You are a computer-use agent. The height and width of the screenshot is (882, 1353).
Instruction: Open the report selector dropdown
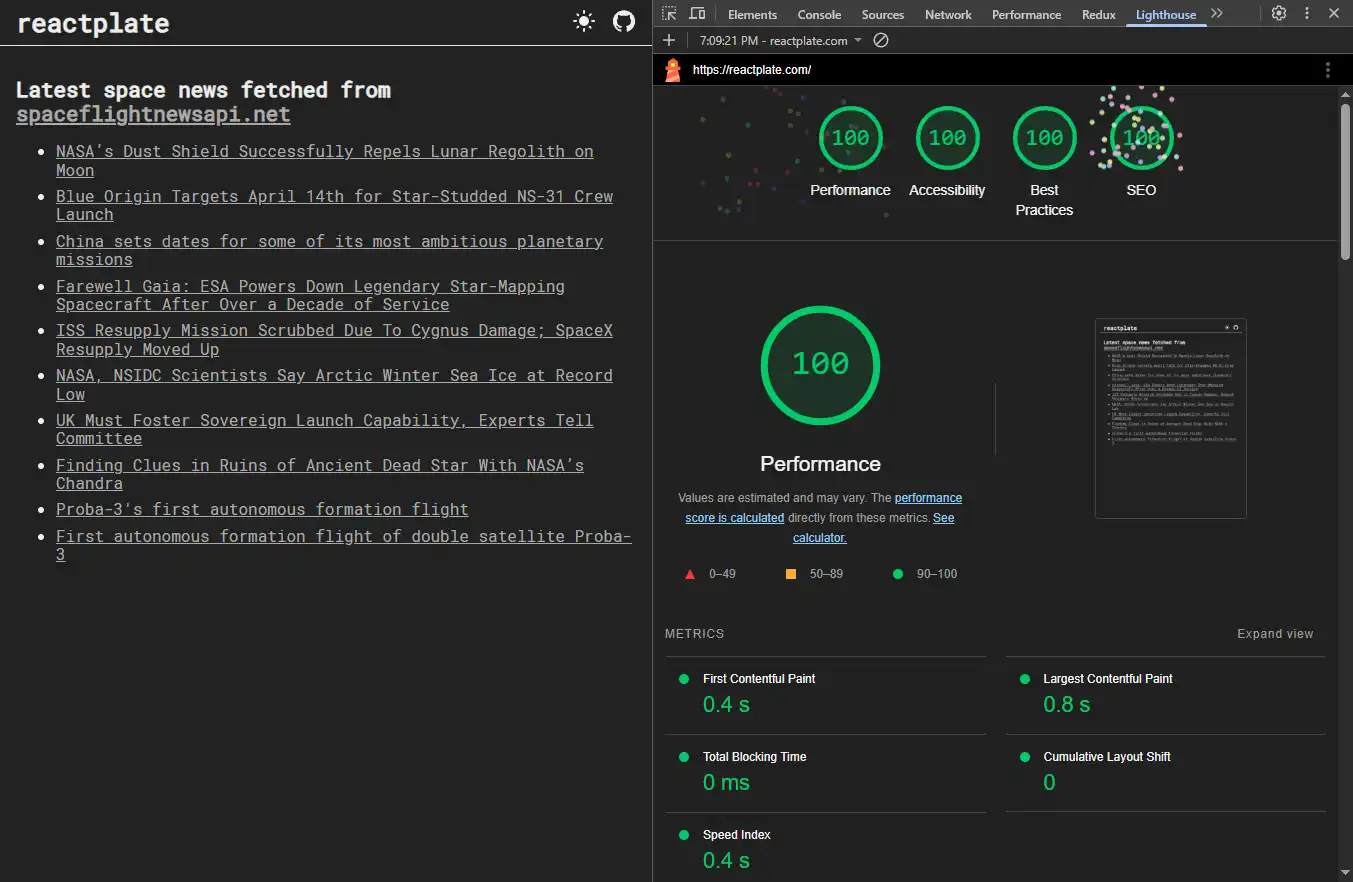(781, 41)
